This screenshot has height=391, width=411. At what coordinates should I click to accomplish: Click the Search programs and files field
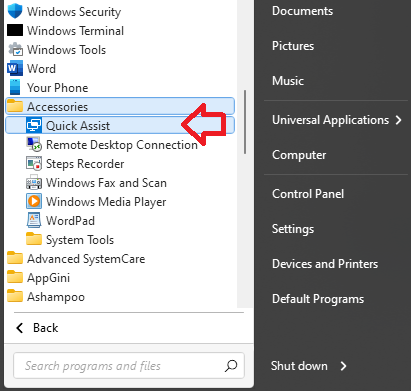(129, 366)
